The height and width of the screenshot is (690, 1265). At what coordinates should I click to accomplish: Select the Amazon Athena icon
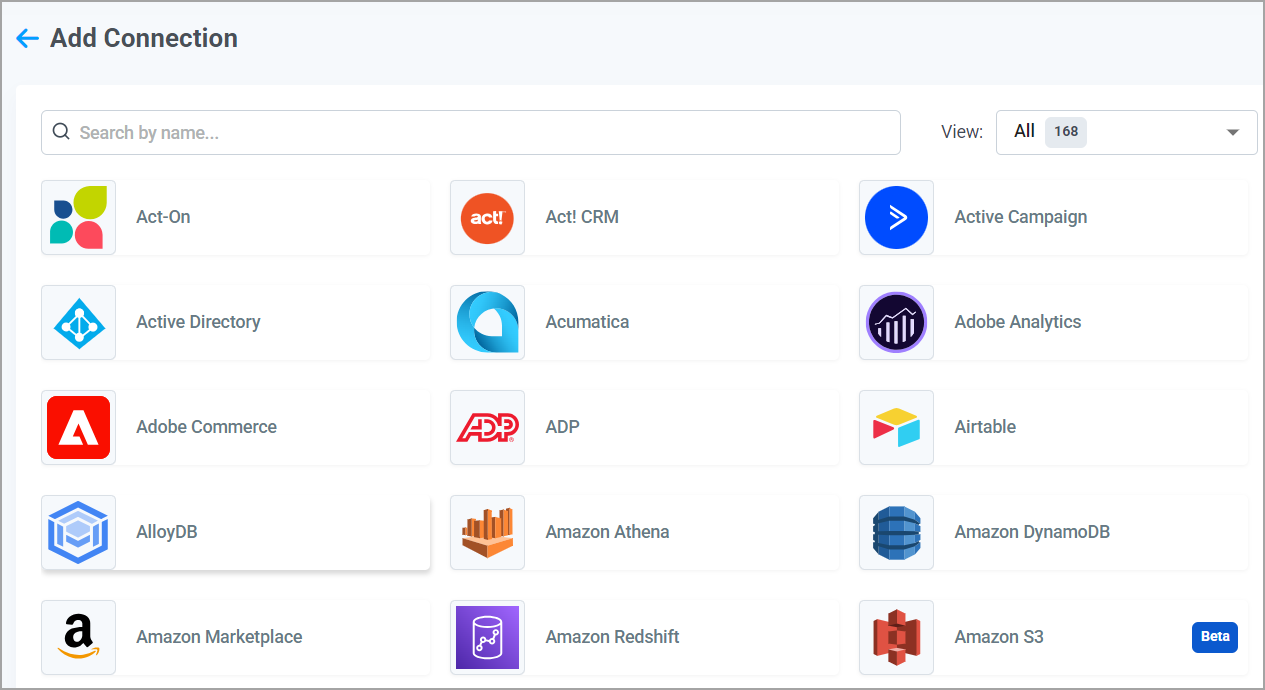pos(487,532)
